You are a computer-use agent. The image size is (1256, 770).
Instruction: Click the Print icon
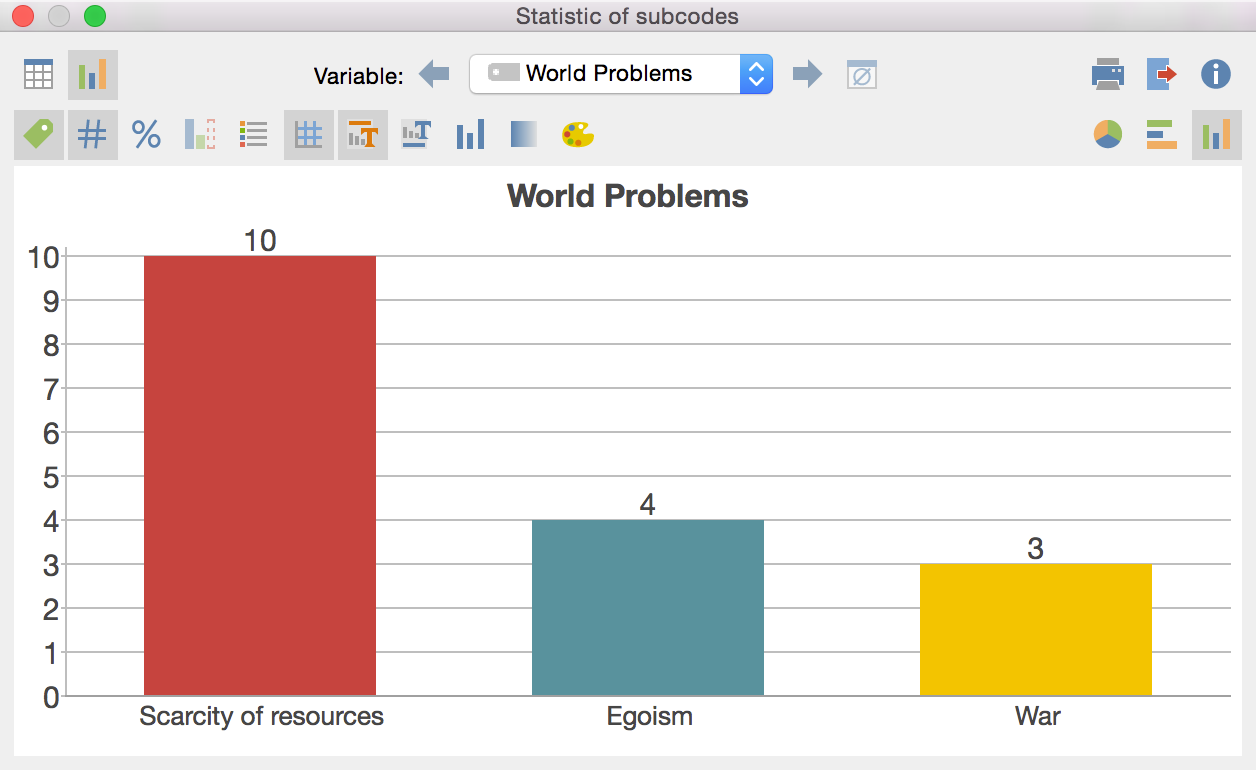coord(1108,75)
